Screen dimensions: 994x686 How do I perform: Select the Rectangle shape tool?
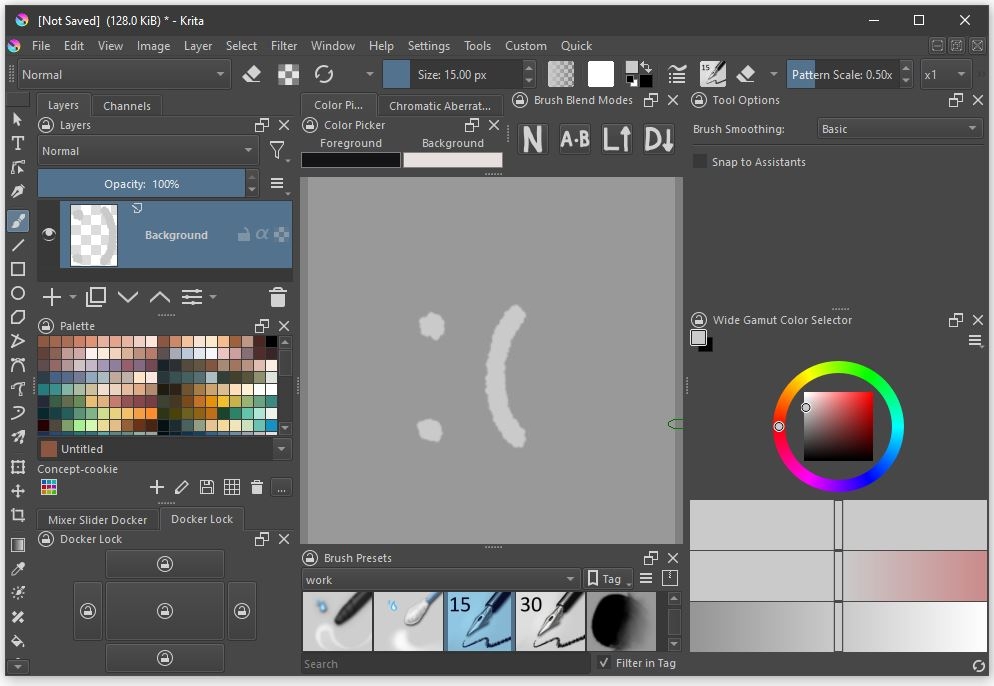coord(18,269)
